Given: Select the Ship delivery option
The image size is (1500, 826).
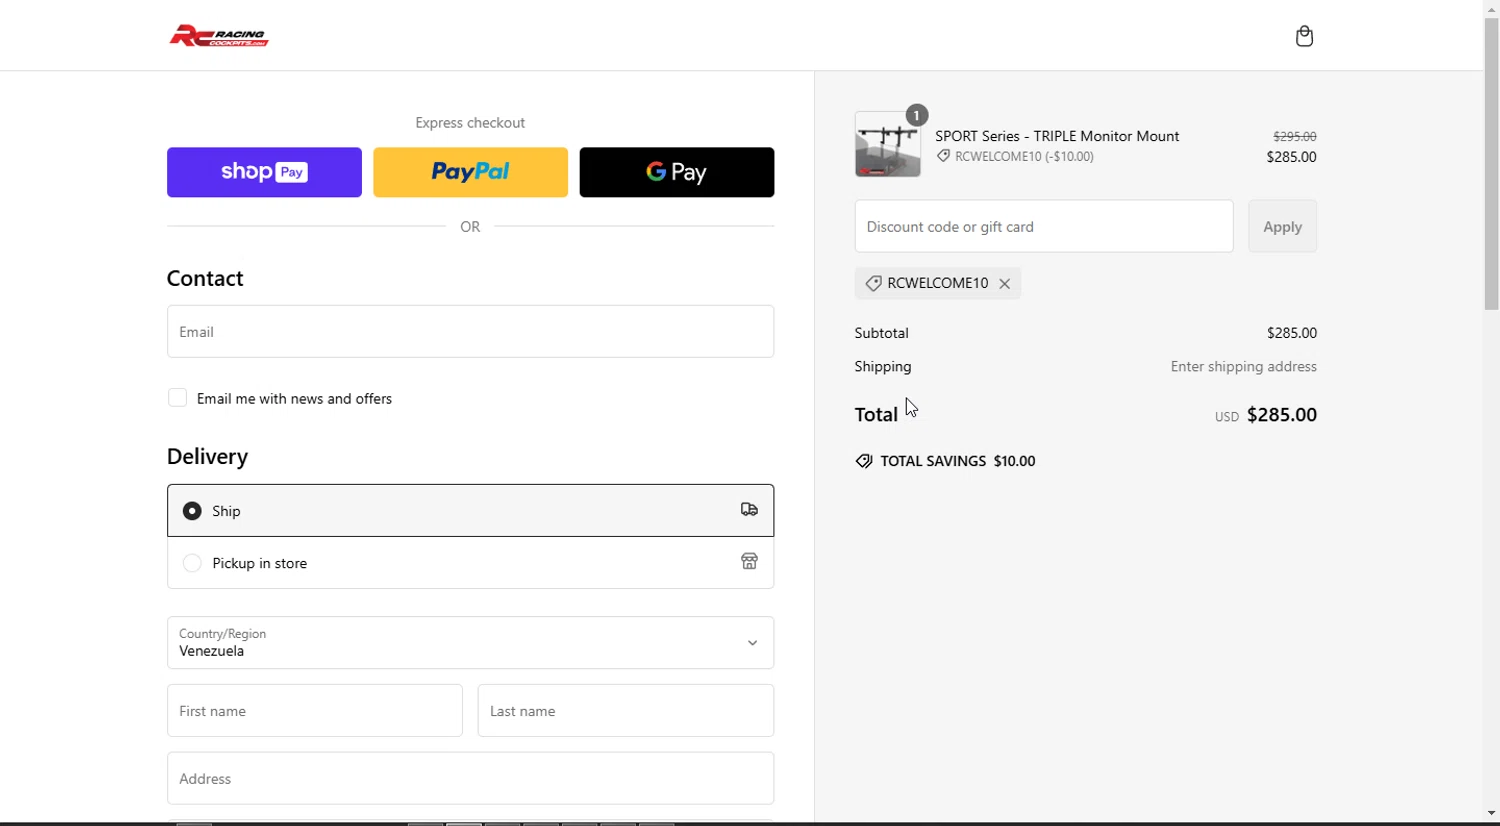Looking at the screenshot, I should click(x=192, y=511).
